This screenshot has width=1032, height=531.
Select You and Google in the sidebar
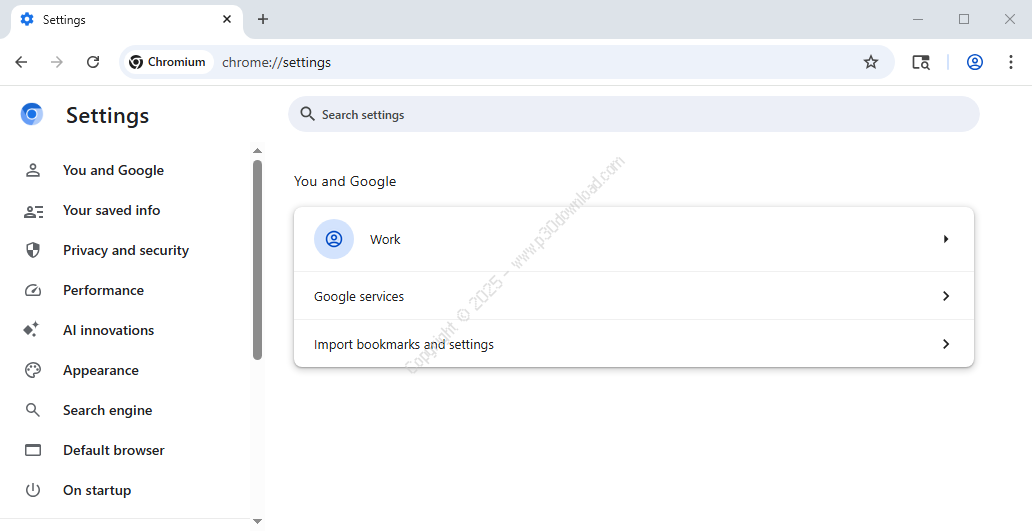click(x=113, y=170)
